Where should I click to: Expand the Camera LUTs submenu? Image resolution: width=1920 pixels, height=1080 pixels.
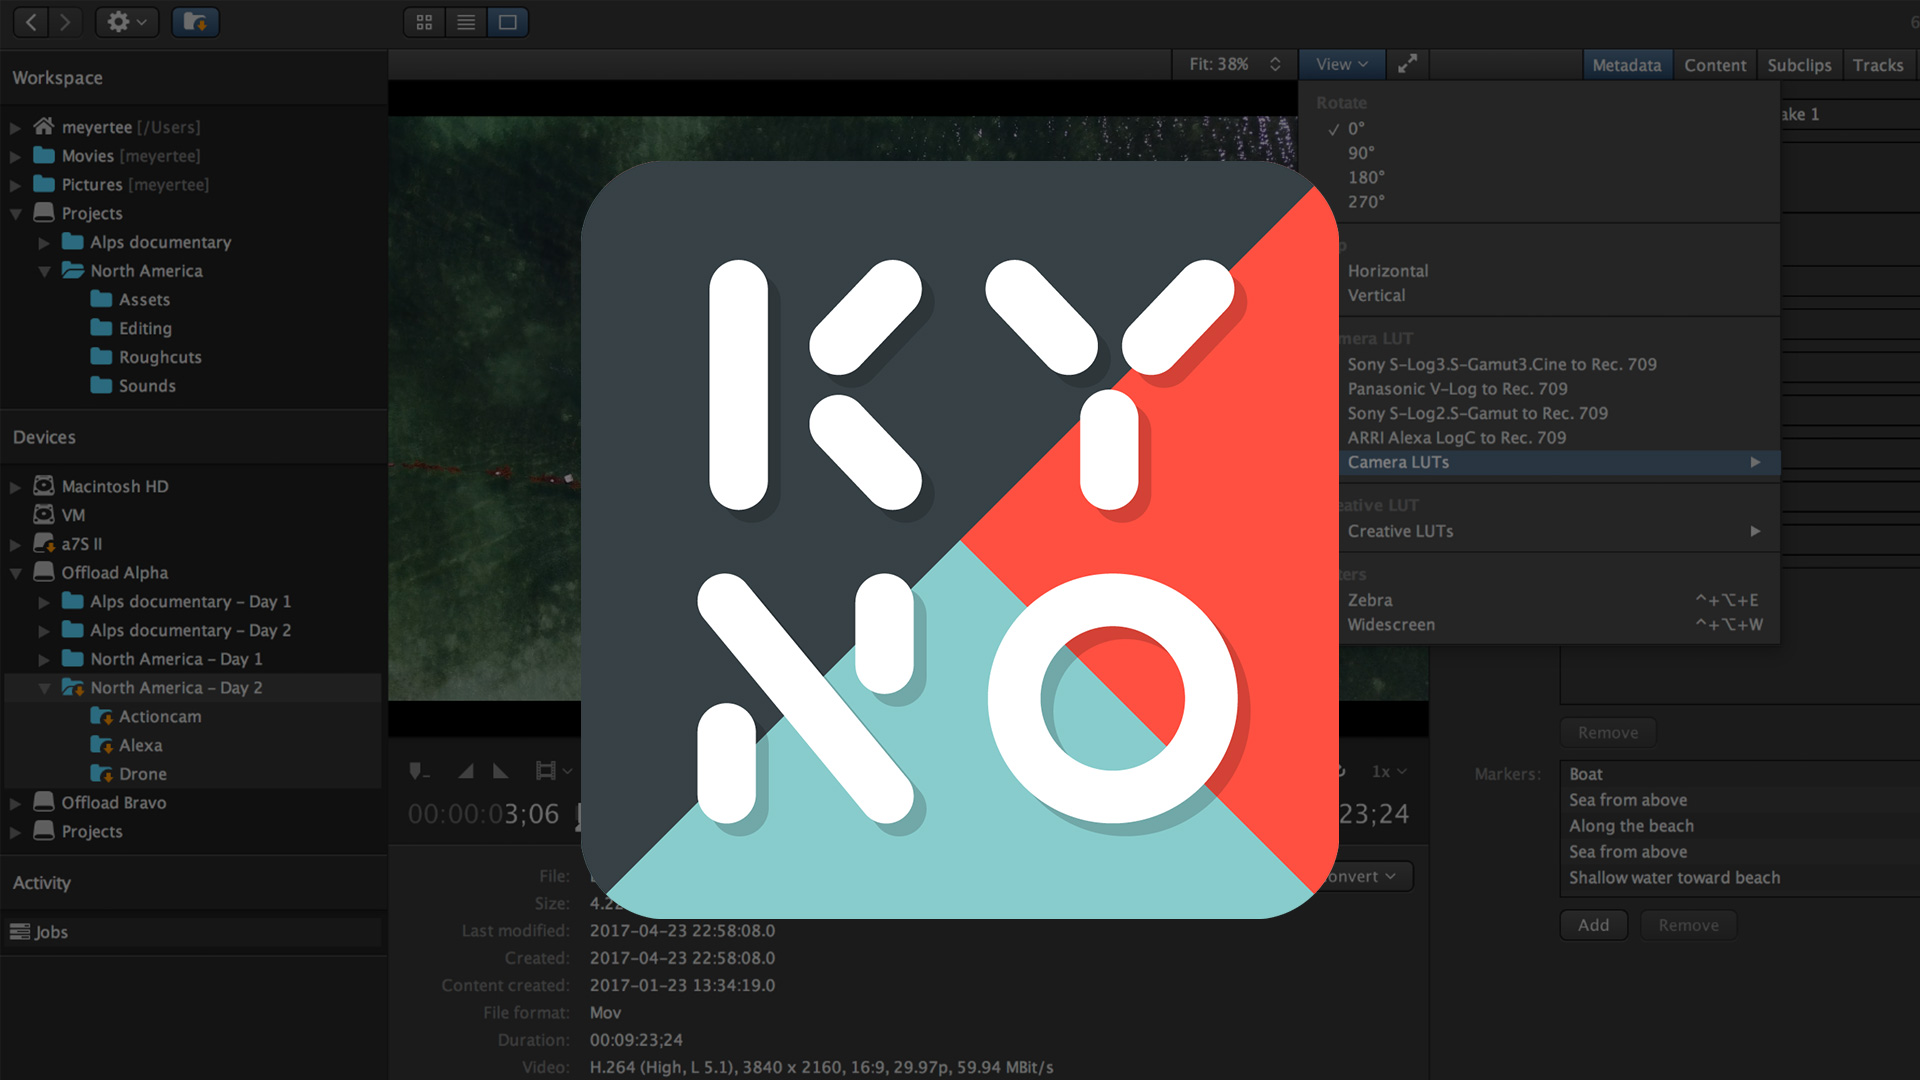tap(1559, 462)
